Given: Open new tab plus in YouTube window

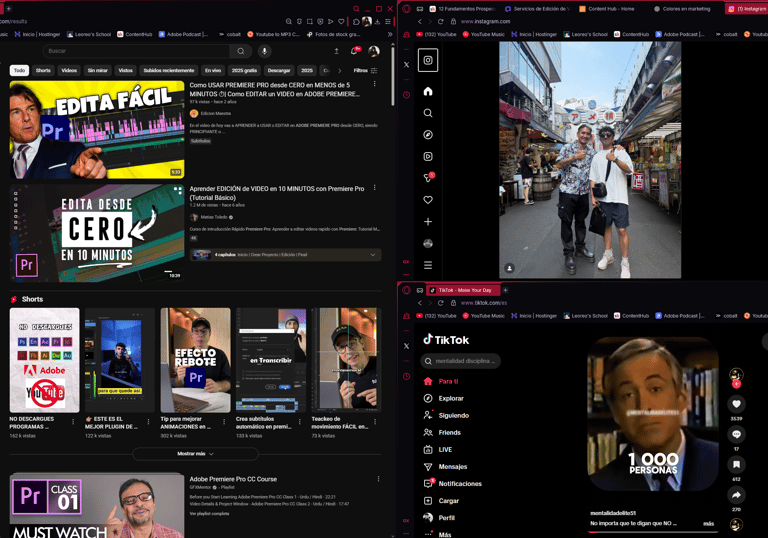Looking at the screenshot, I should click(x=8, y=9).
